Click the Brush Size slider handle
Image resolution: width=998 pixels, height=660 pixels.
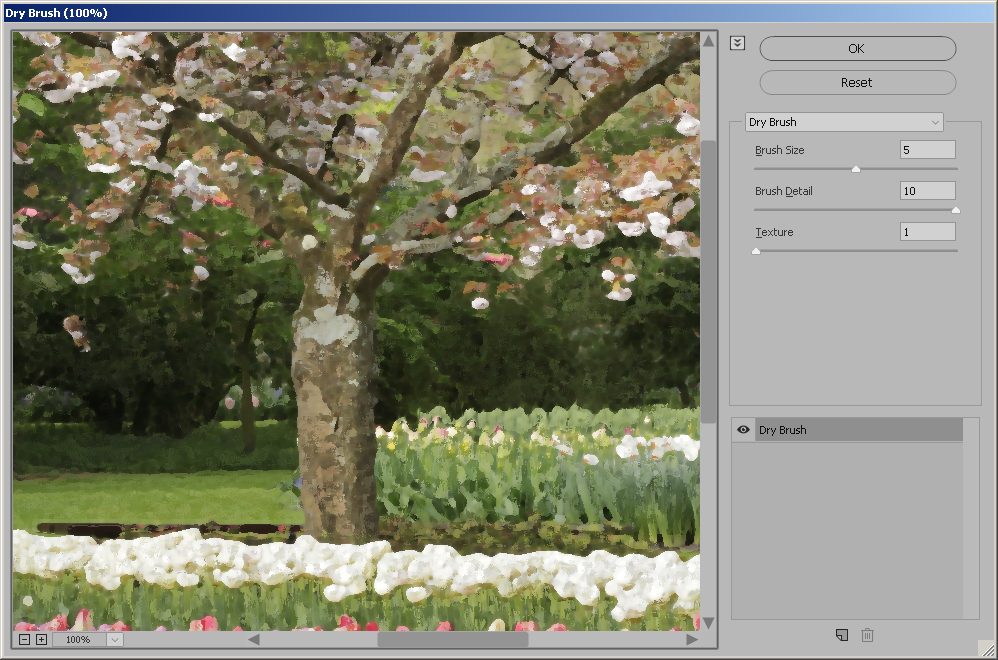pos(855,169)
